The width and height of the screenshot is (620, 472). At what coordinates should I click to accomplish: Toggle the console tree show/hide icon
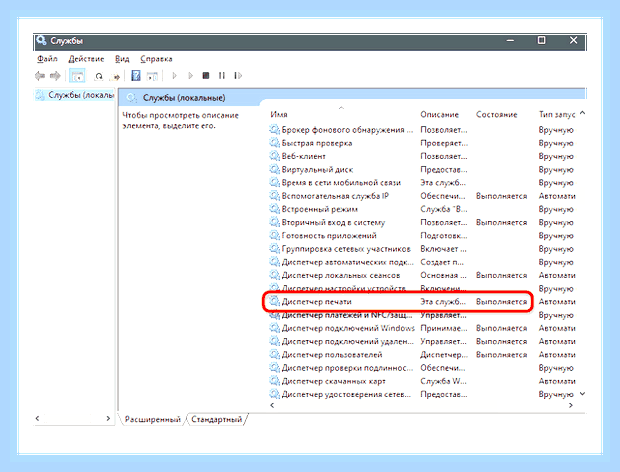click(x=77, y=76)
